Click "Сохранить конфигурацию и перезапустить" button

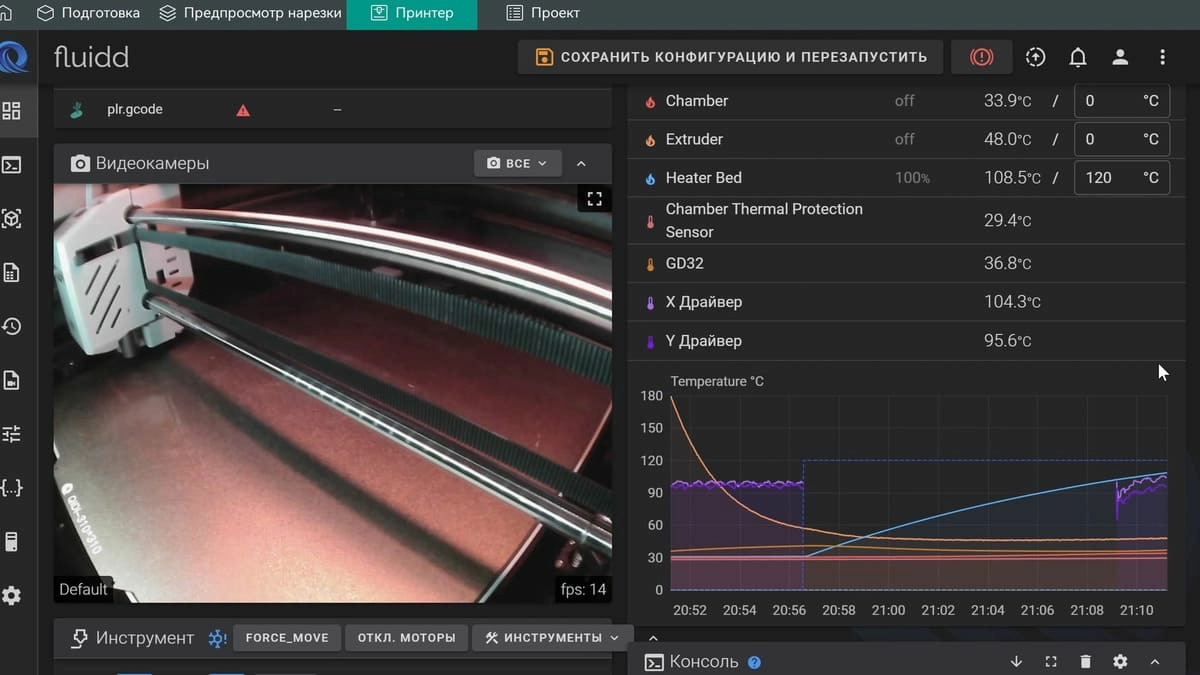[731, 57]
